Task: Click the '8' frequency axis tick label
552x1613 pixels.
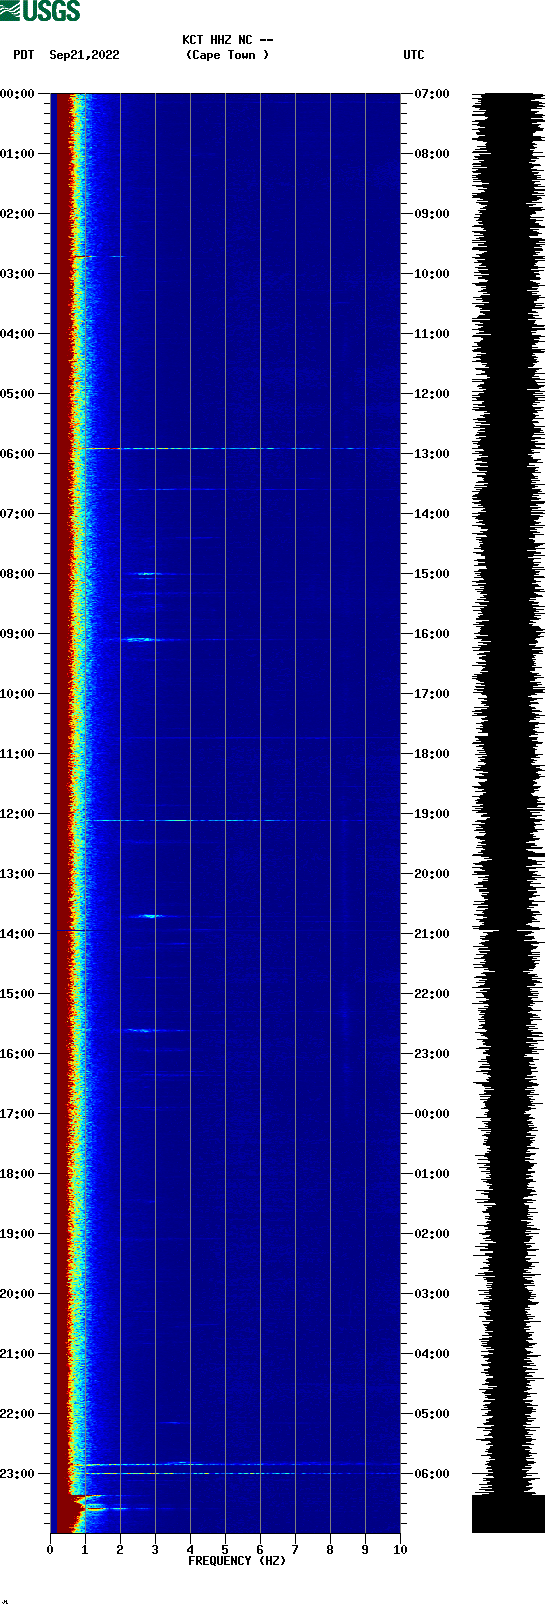Action: coord(330,1550)
